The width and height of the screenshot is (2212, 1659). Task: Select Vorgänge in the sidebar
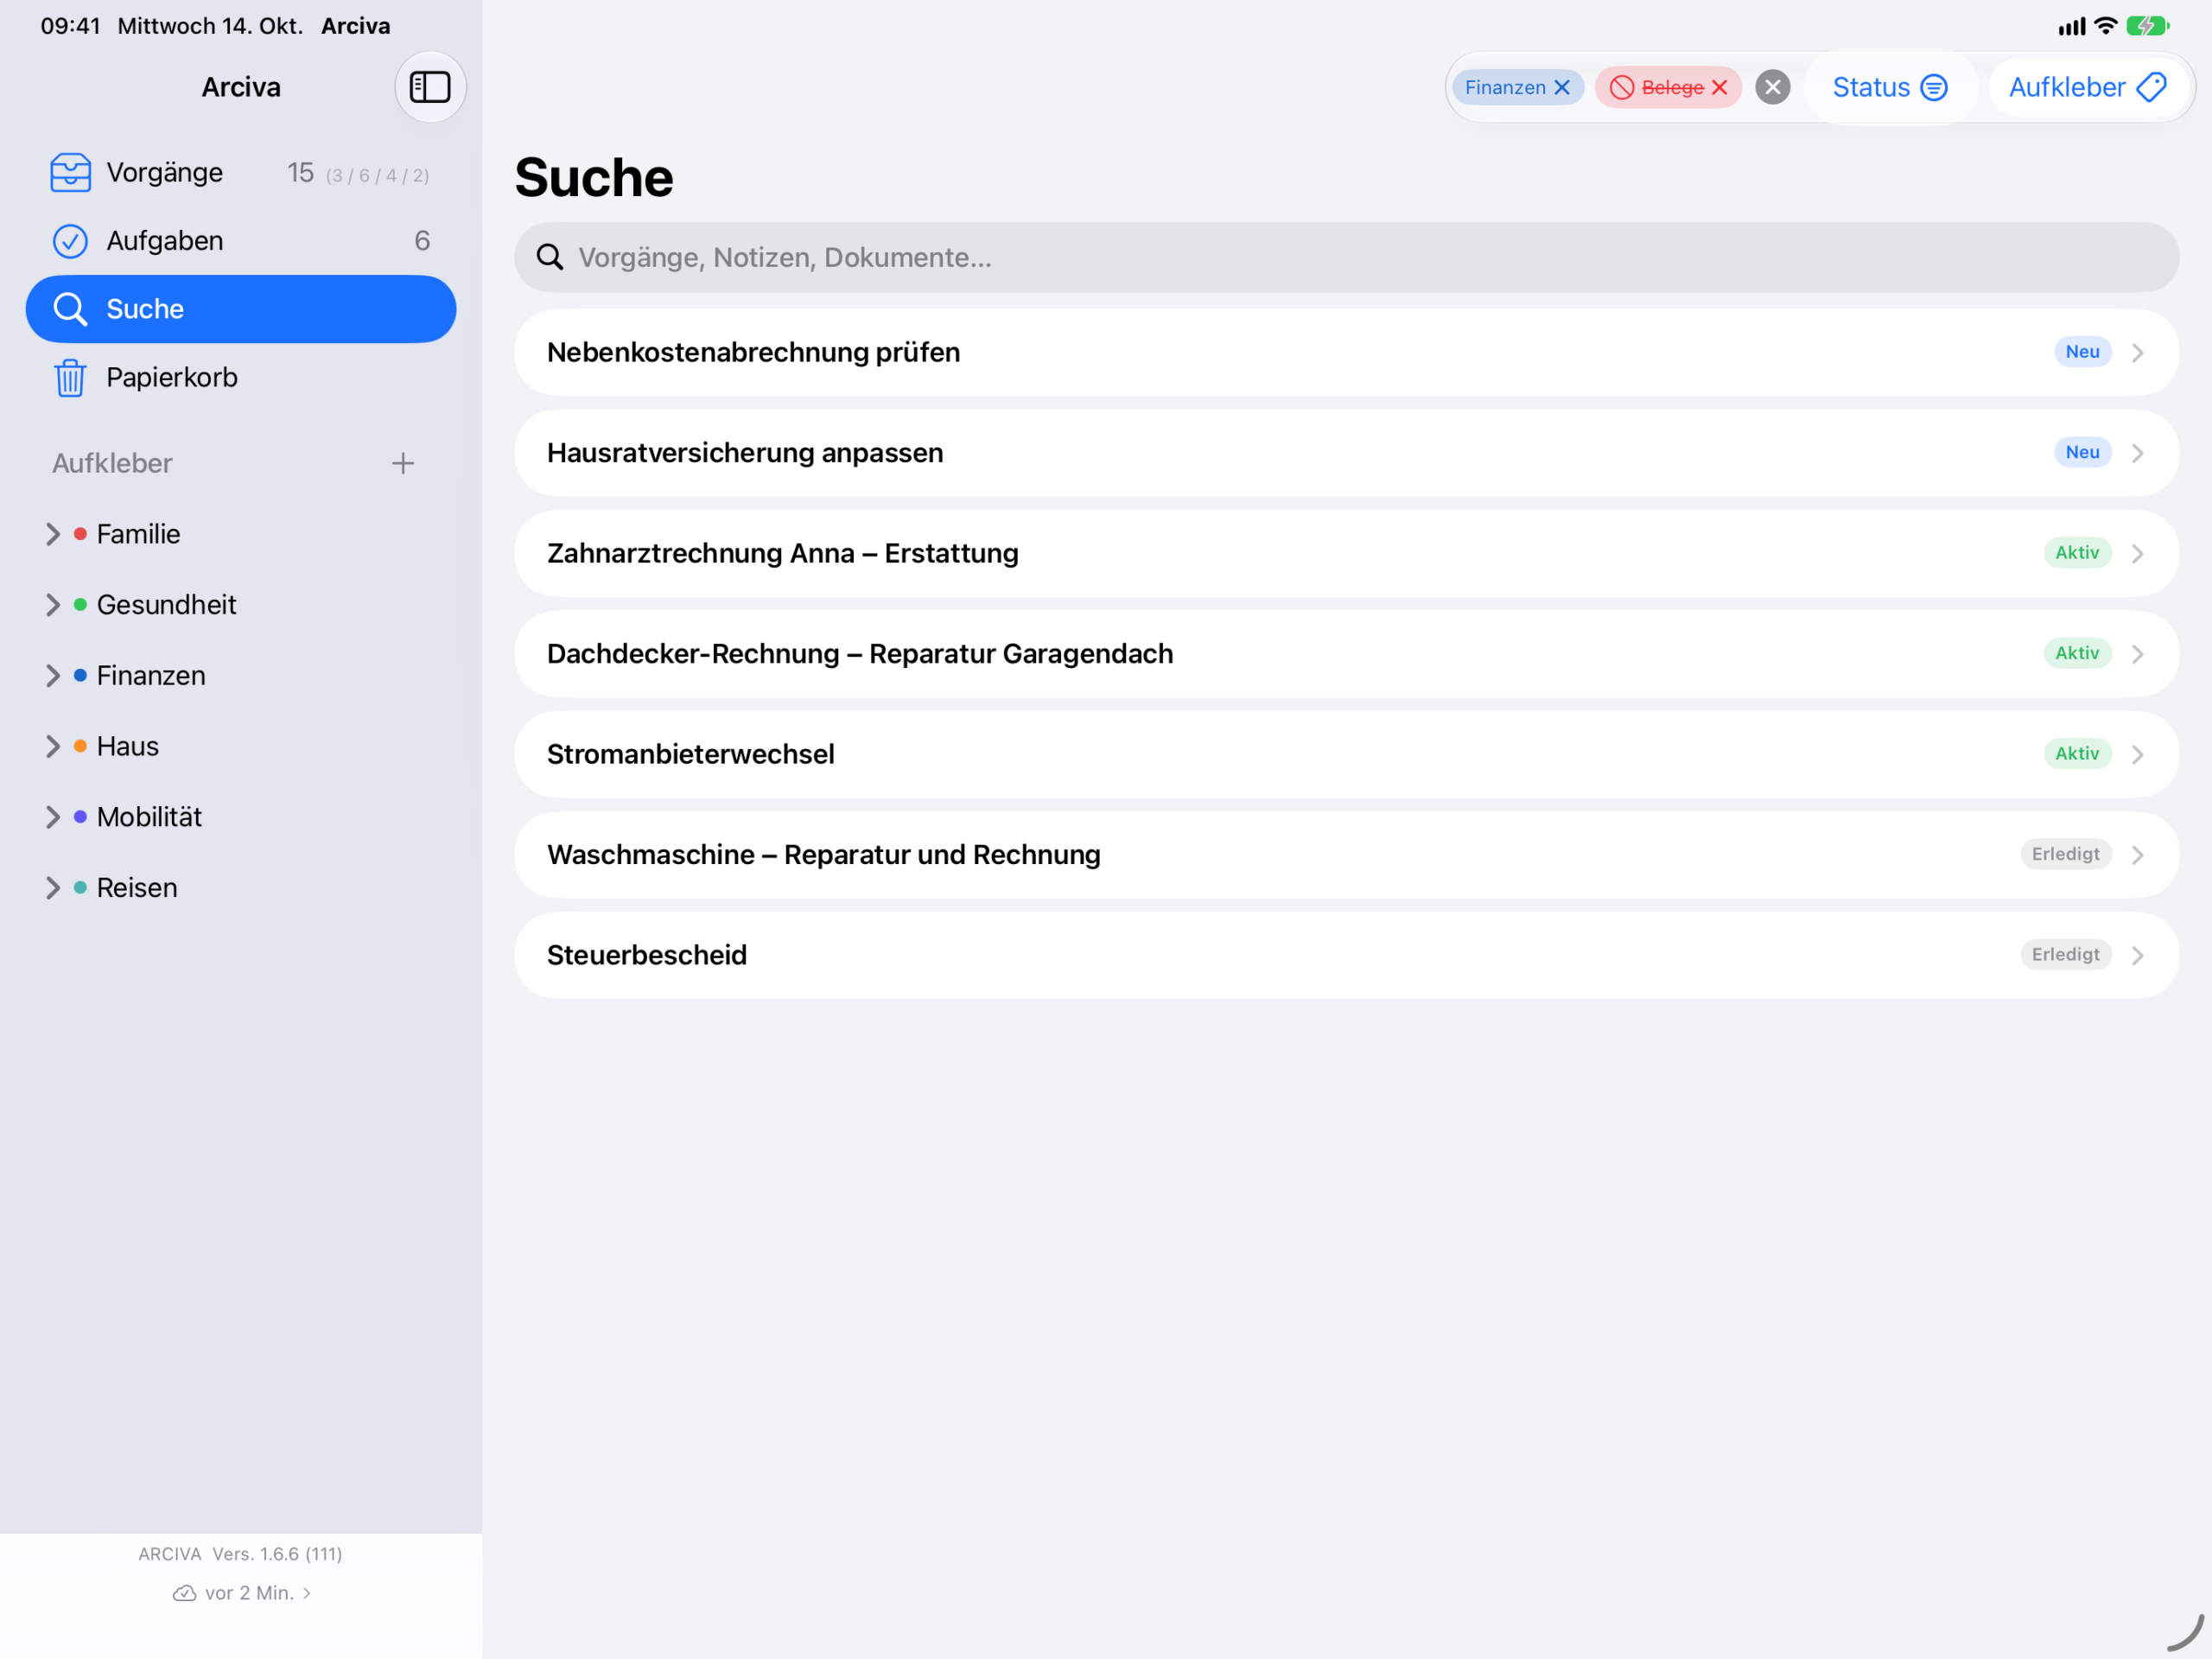(241, 172)
